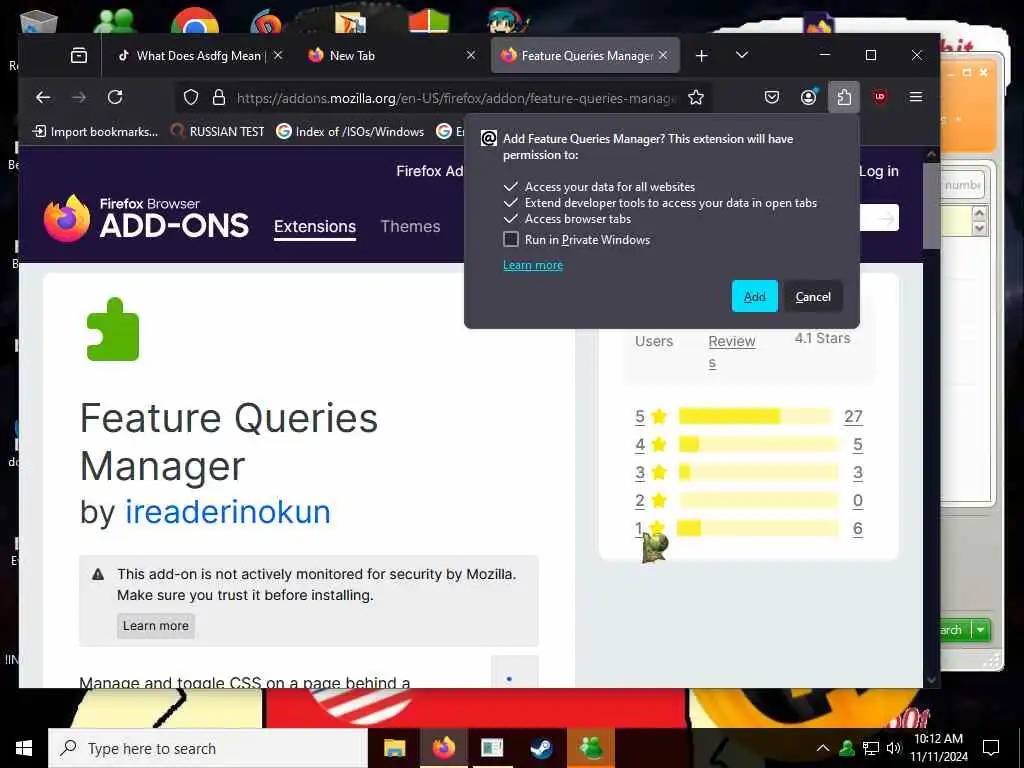
Task: Open the network icon in system tray
Action: click(x=871, y=748)
